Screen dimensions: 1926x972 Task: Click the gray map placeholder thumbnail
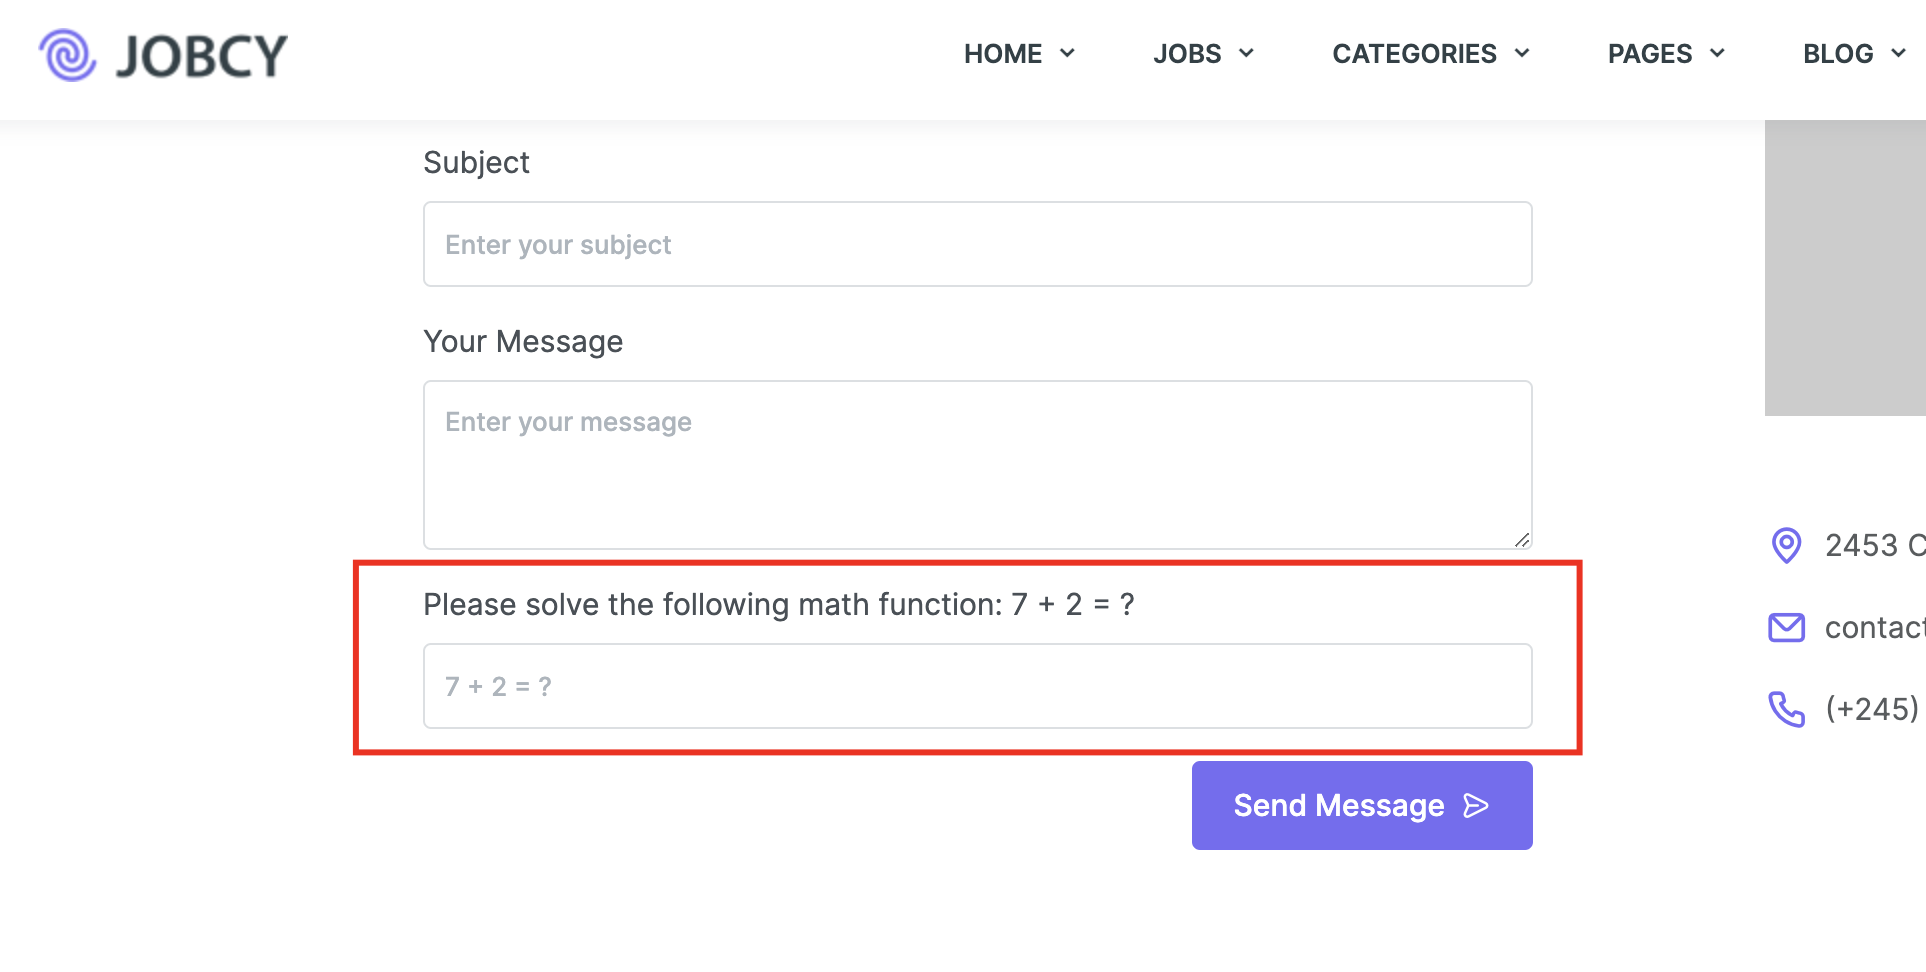[x=1845, y=268]
